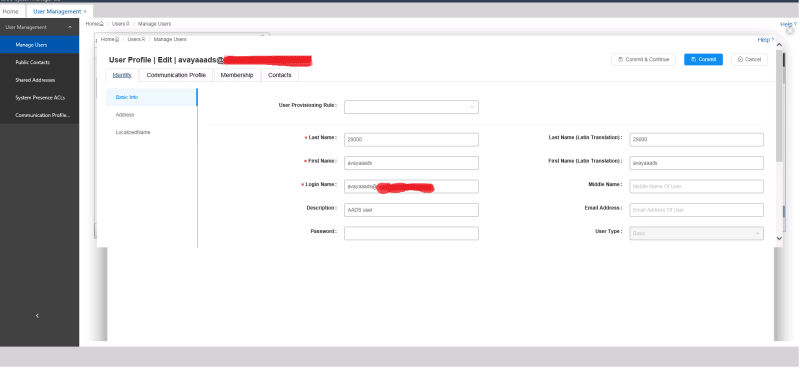The width and height of the screenshot is (800, 368).
Task: Go to Home in the dialog breadcrumb
Action: pos(110,39)
